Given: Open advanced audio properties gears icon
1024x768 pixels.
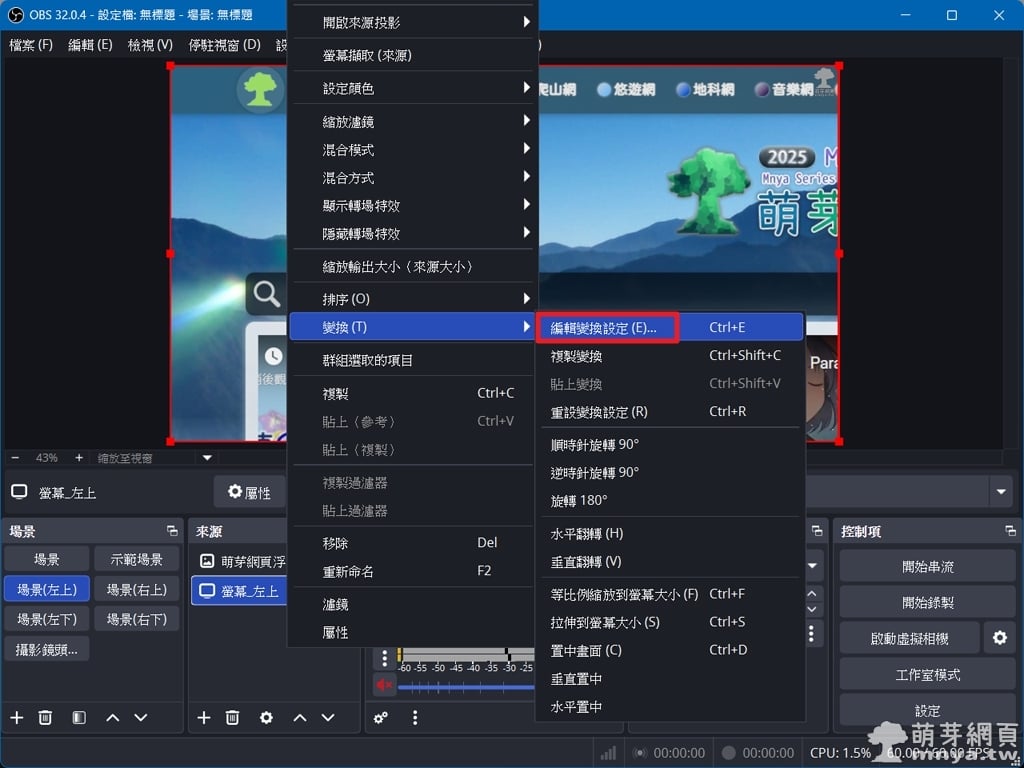Looking at the screenshot, I should click(x=381, y=717).
